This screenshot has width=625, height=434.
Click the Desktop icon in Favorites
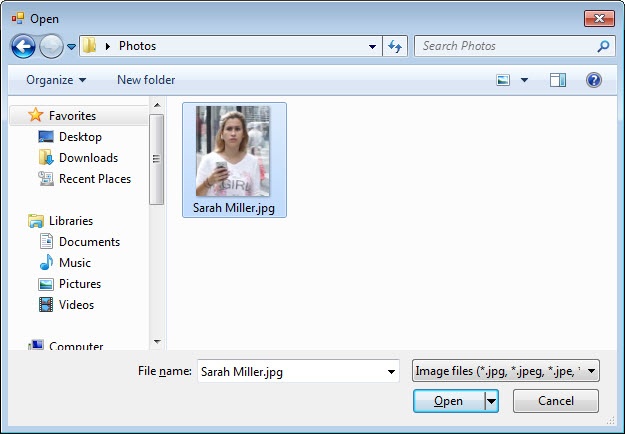[x=46, y=137]
